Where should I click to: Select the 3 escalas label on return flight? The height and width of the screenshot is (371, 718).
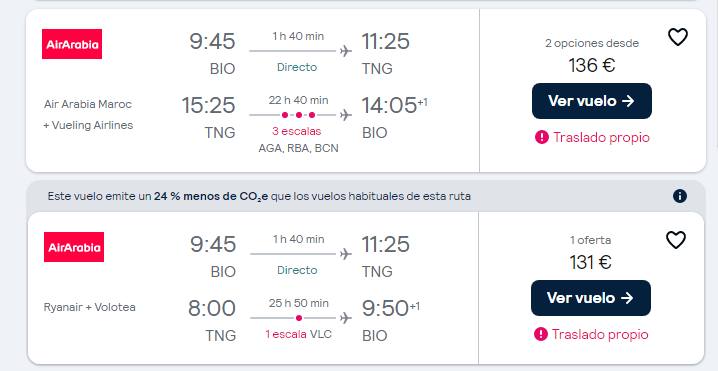(297, 131)
